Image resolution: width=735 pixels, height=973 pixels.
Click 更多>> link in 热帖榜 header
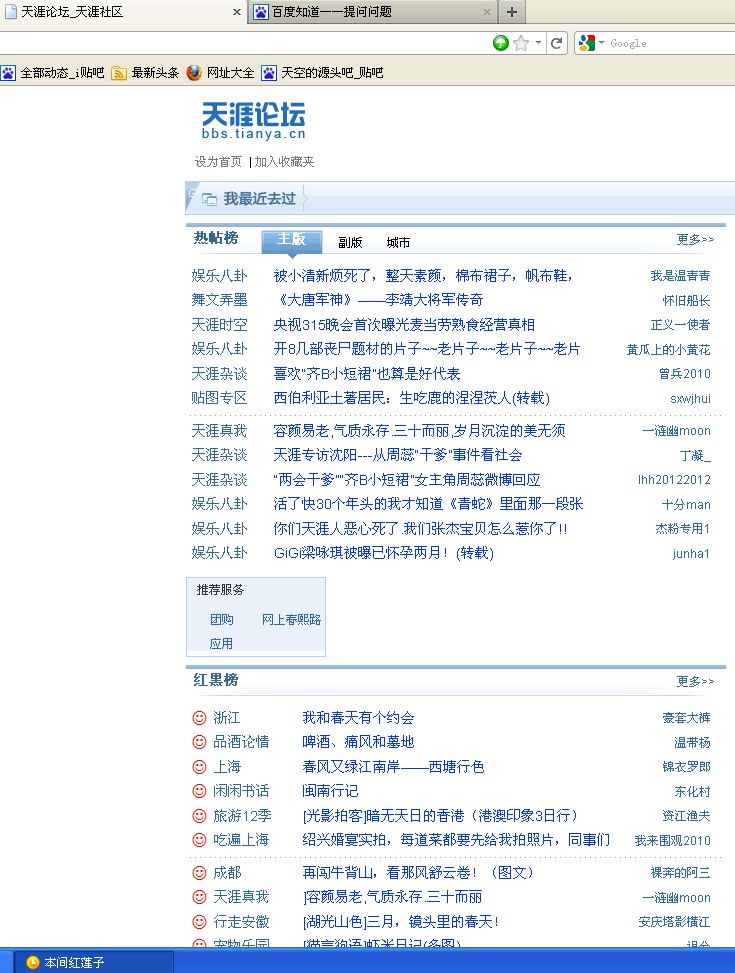(695, 240)
